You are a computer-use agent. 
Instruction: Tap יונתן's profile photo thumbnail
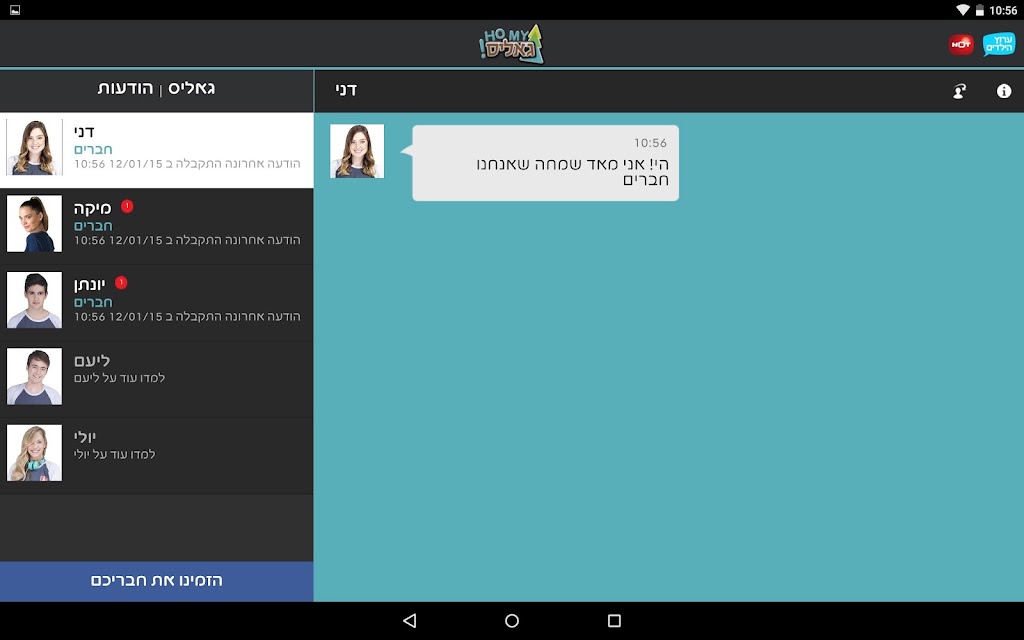35,300
